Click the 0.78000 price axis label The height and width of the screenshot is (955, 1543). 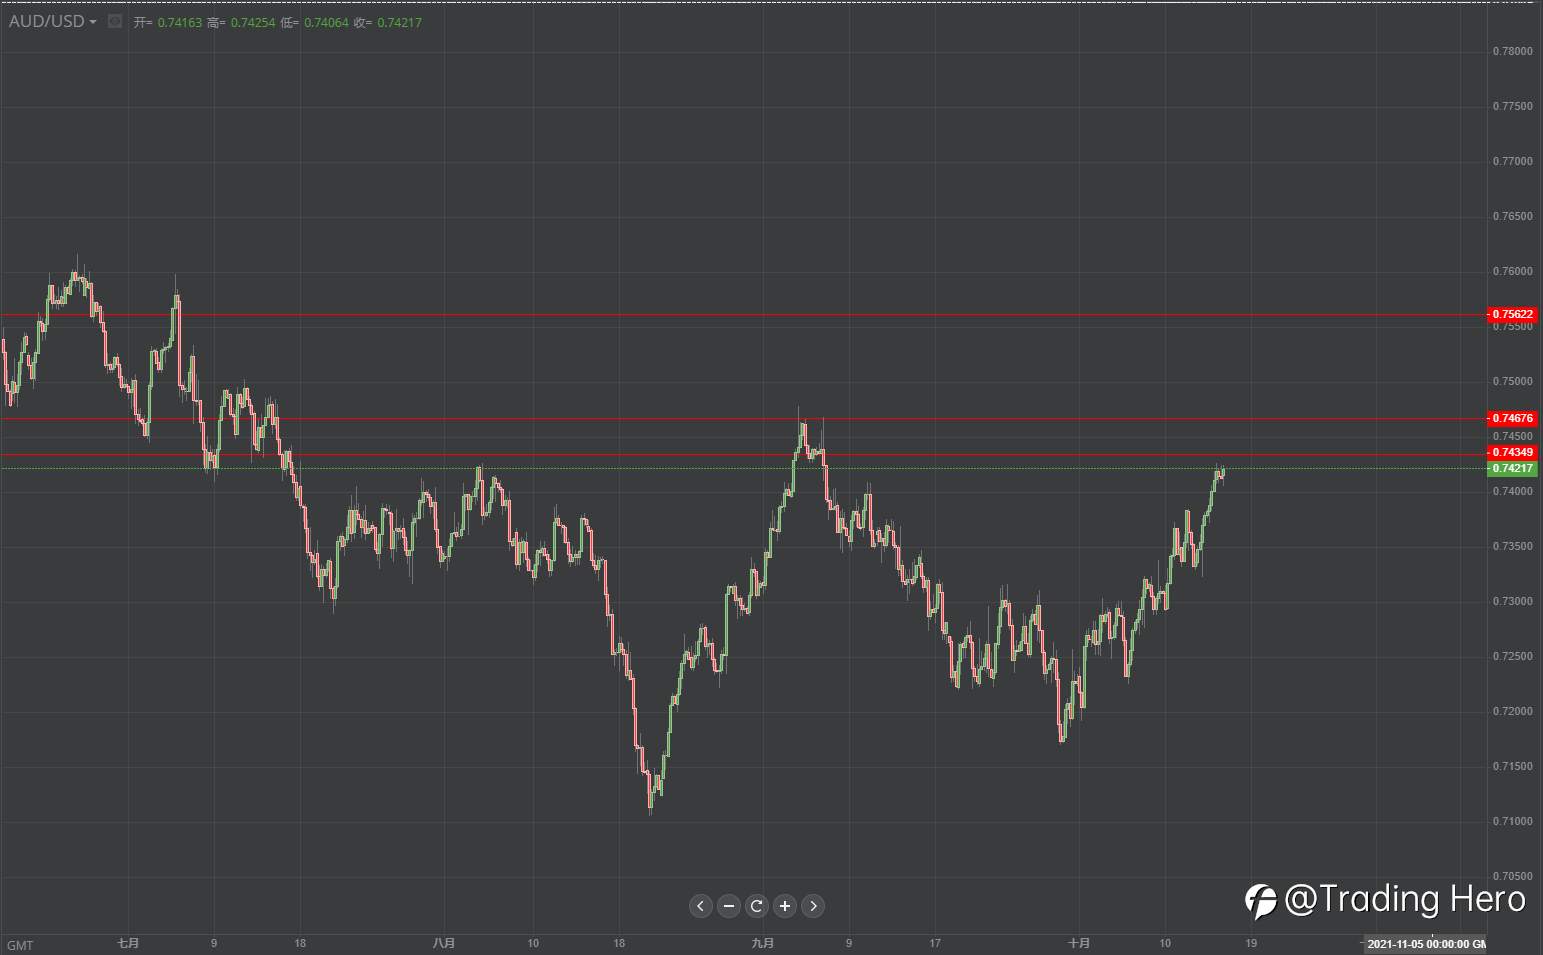pyautogui.click(x=1512, y=51)
